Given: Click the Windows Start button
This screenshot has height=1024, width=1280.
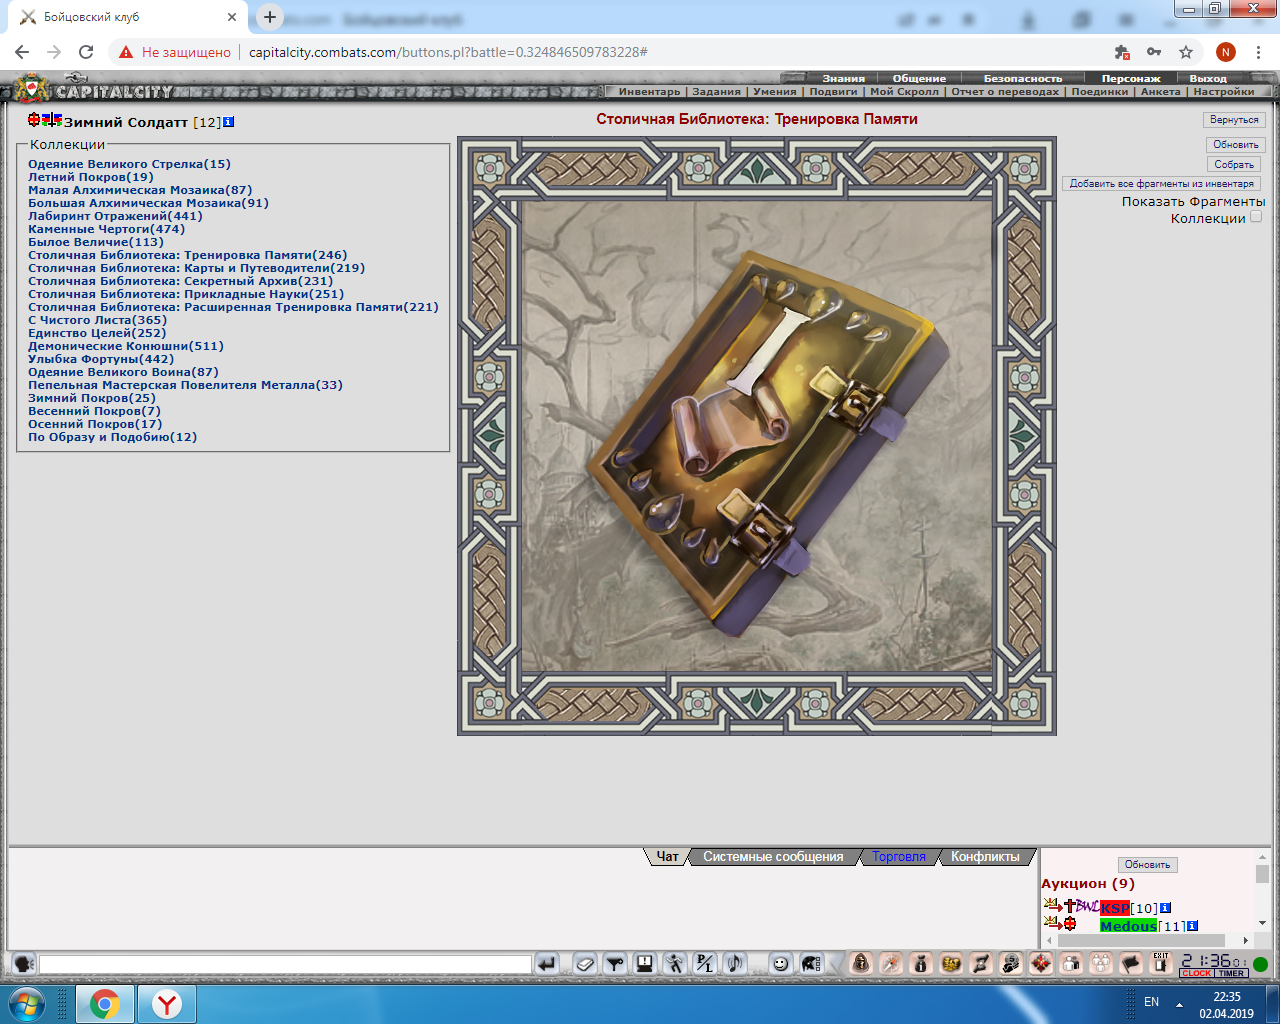Looking at the screenshot, I should (x=28, y=1004).
